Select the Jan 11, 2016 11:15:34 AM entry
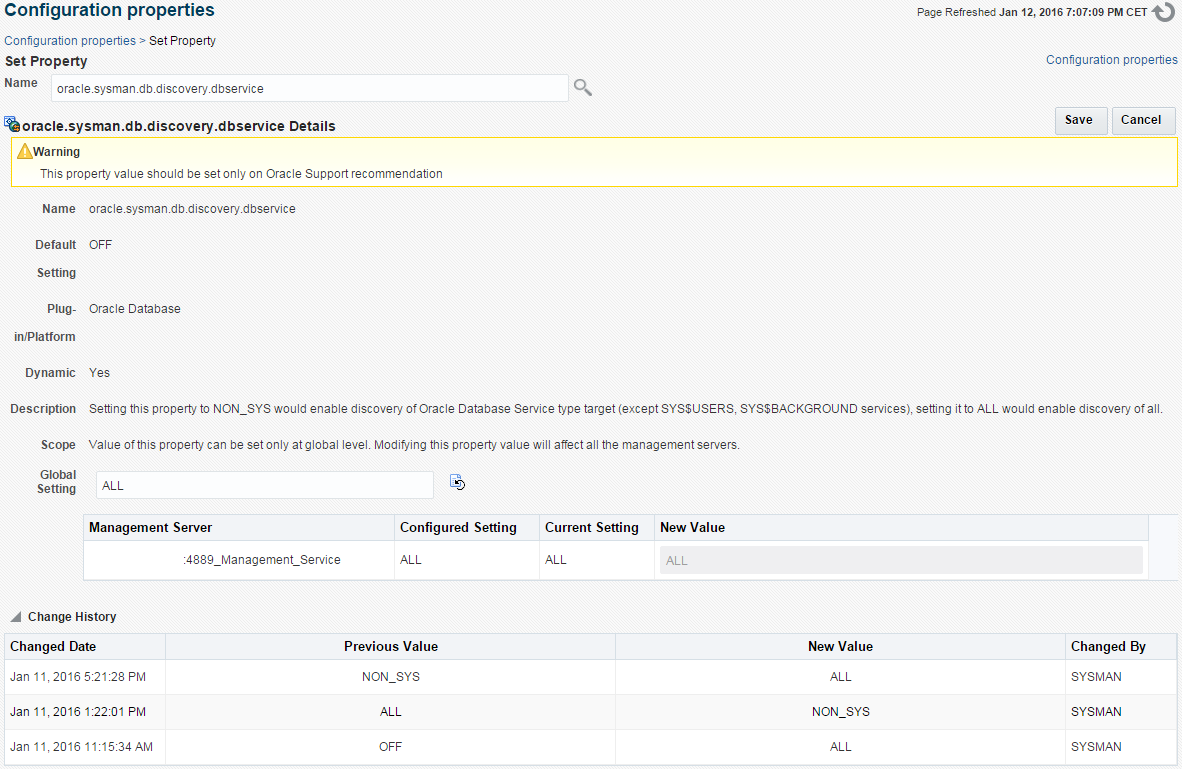 (x=591, y=747)
